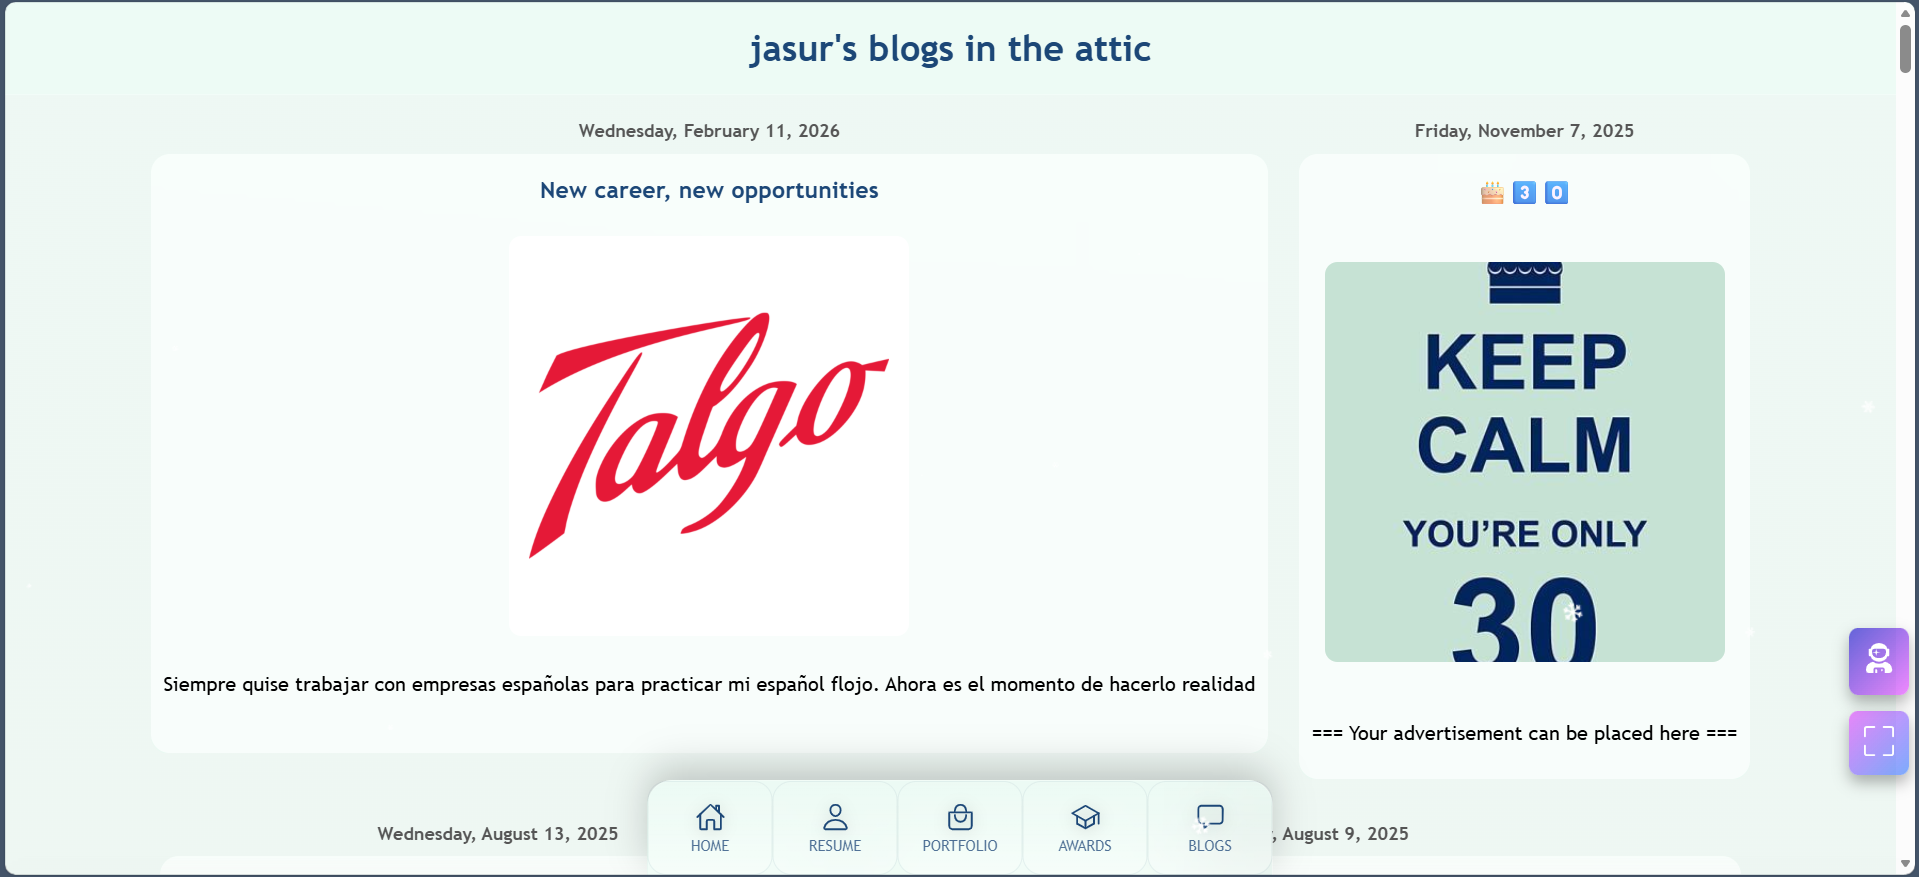Go to the PORTFOLIO nav label

click(960, 846)
